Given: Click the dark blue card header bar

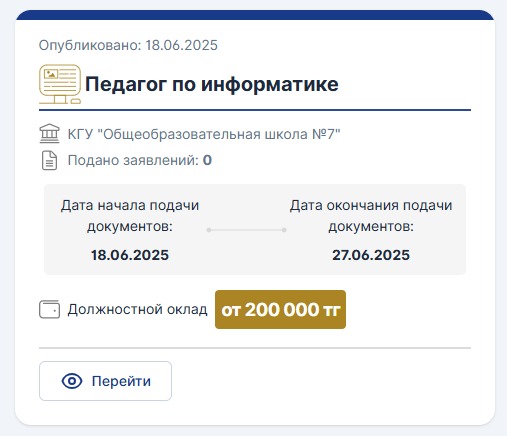Looking at the screenshot, I should point(255,15).
